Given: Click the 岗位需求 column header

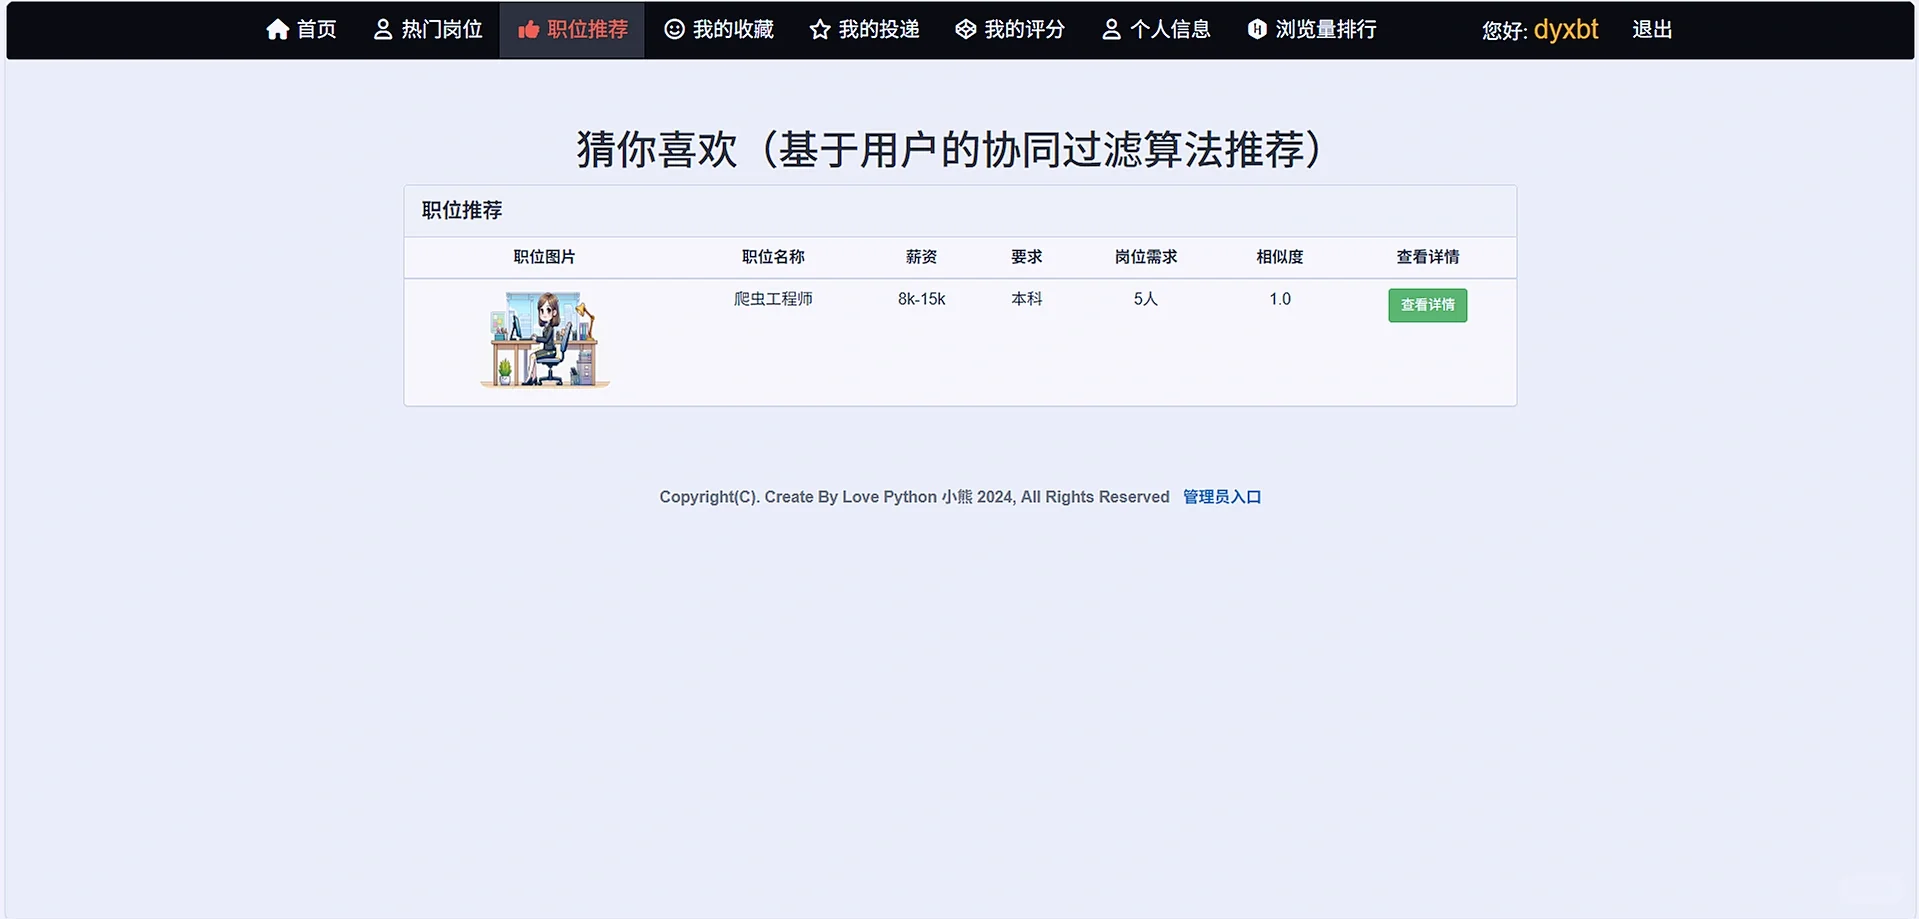Looking at the screenshot, I should [1145, 257].
